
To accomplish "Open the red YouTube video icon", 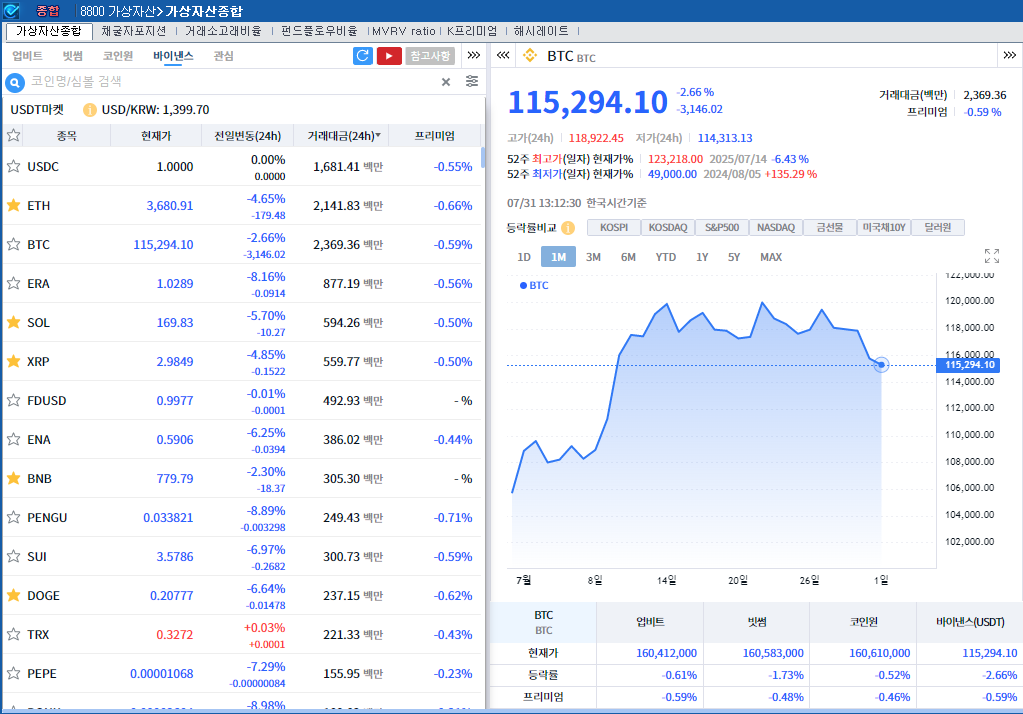I will (389, 56).
